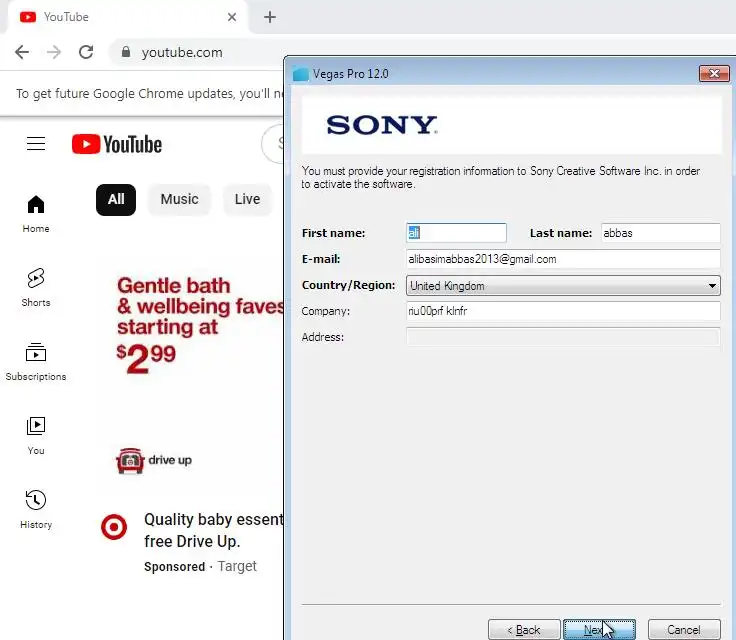Open History in YouTube sidebar
The image size is (736, 640).
[x=36, y=510]
